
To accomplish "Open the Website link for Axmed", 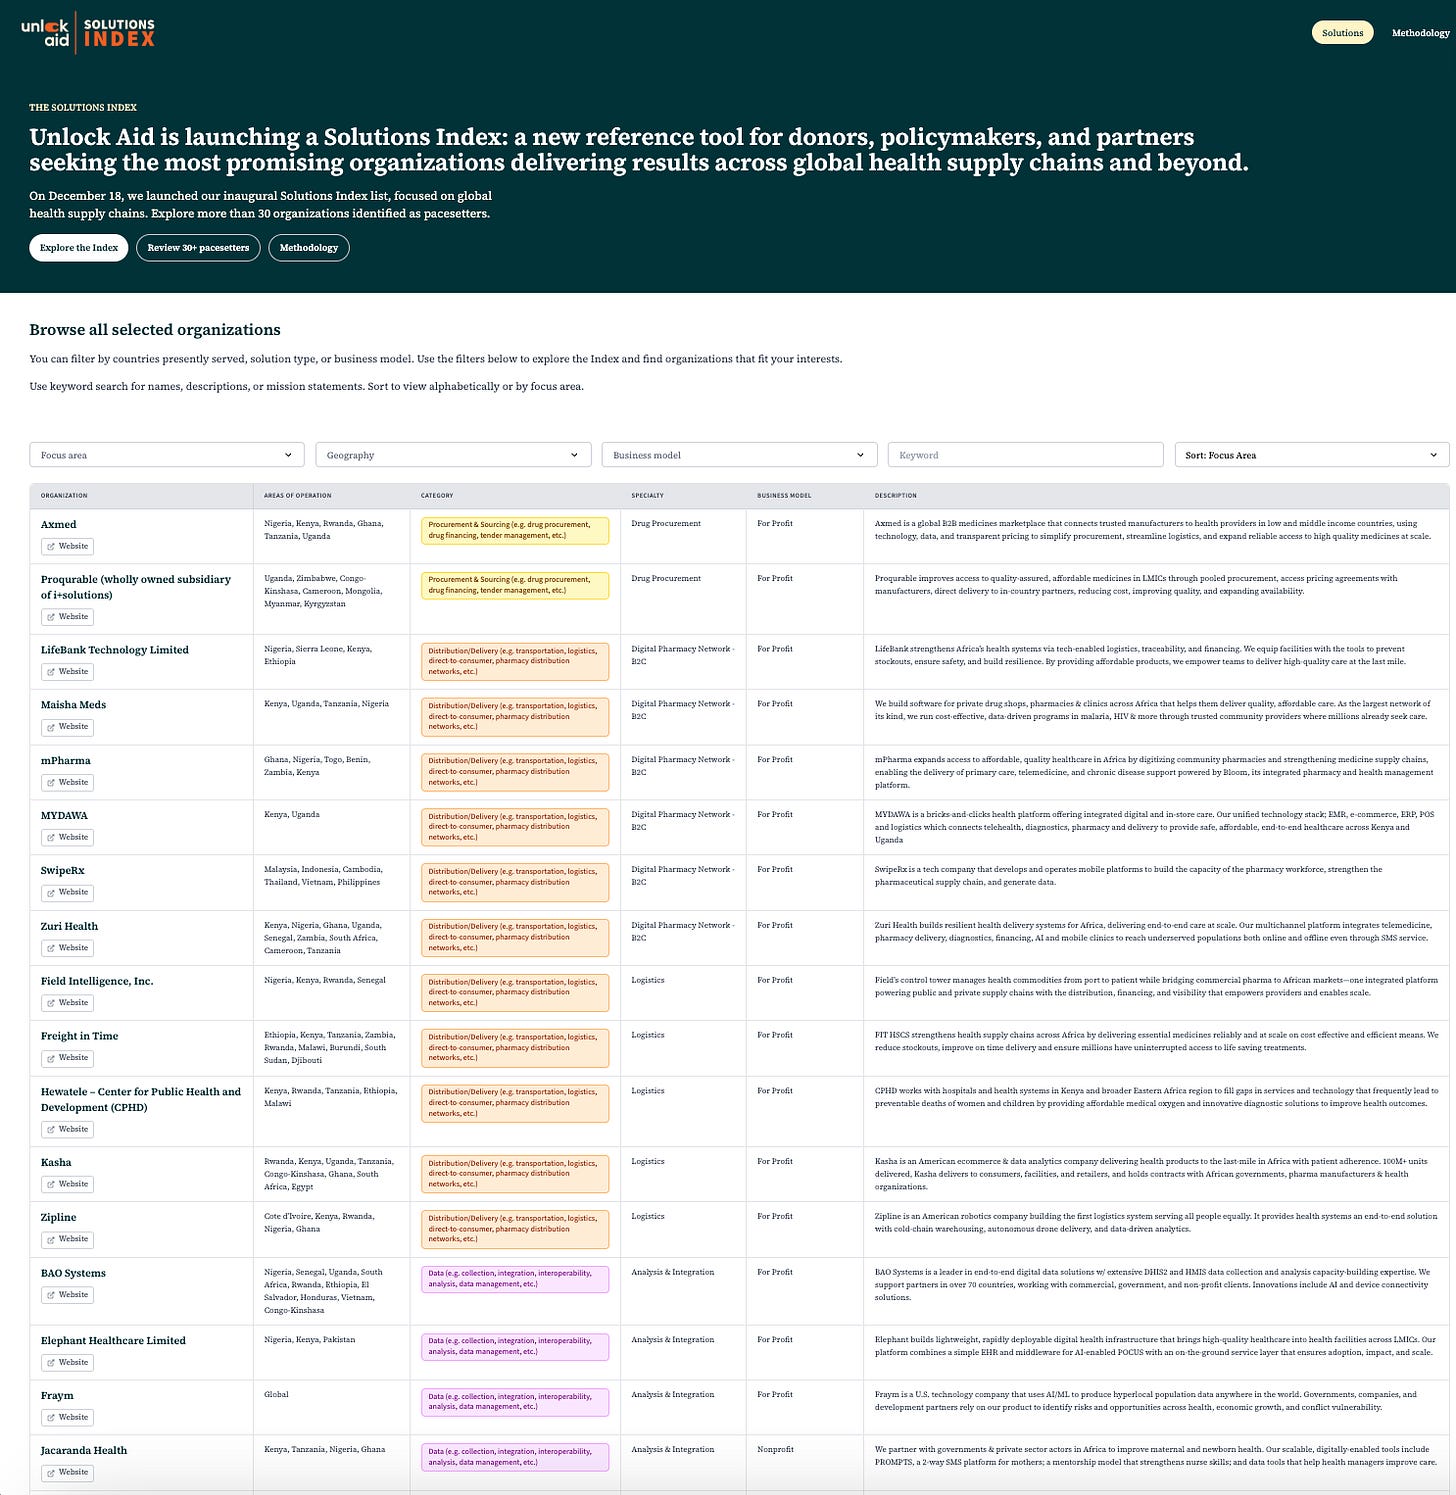I will coord(67,546).
